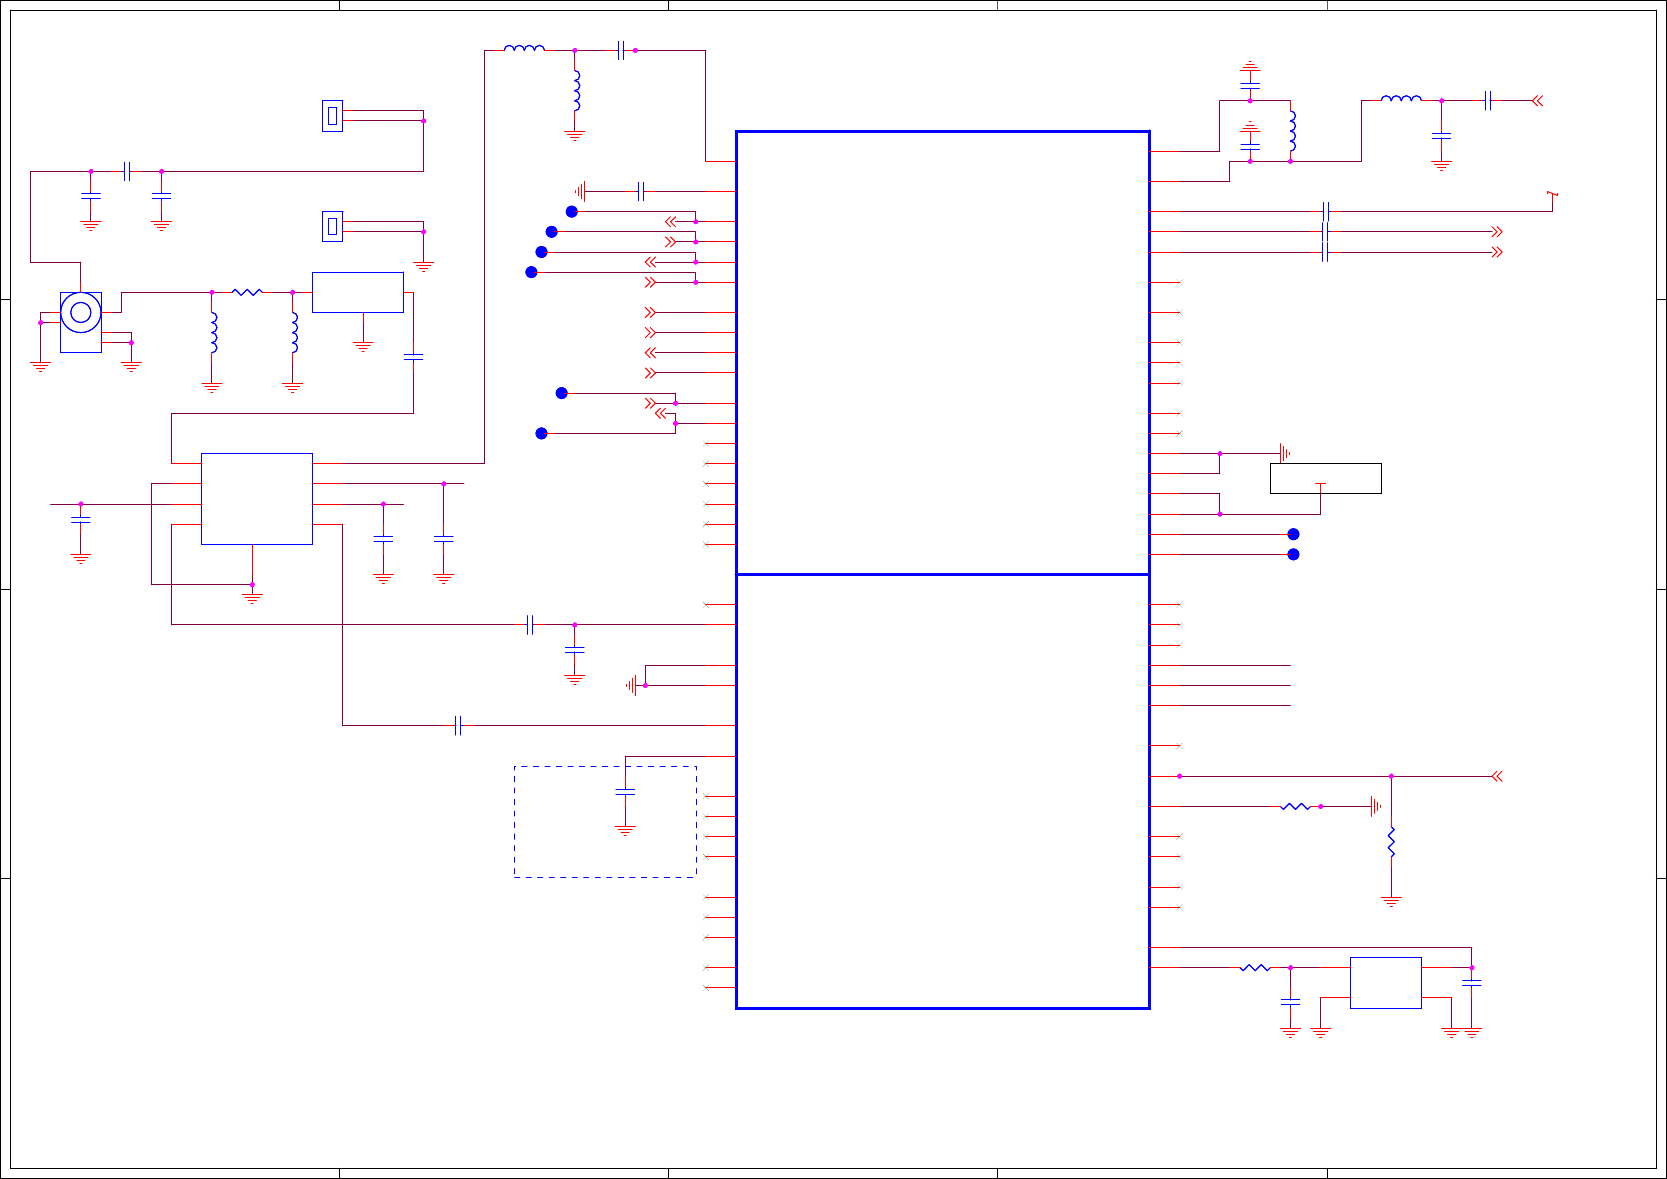Select the vertical resistor going to ground at right
Viewport: 1667px width, 1179px height.
[x=1391, y=842]
